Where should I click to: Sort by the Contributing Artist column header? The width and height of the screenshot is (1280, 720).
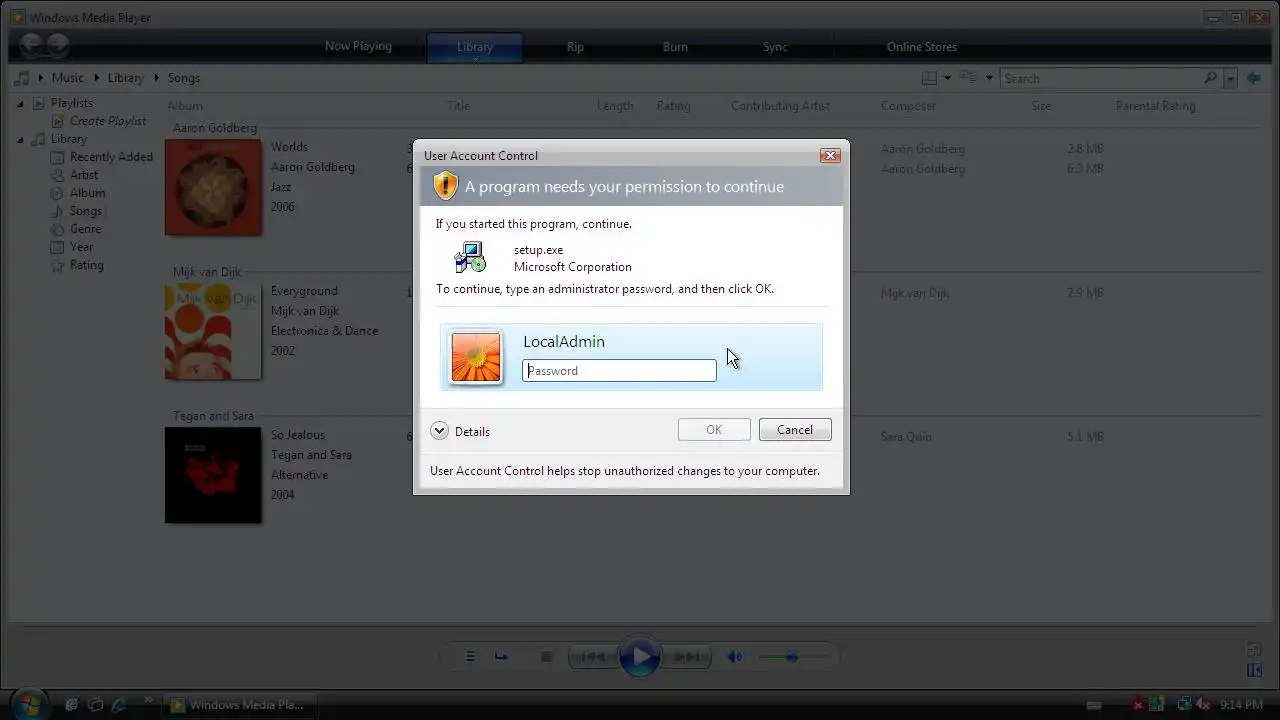click(780, 106)
